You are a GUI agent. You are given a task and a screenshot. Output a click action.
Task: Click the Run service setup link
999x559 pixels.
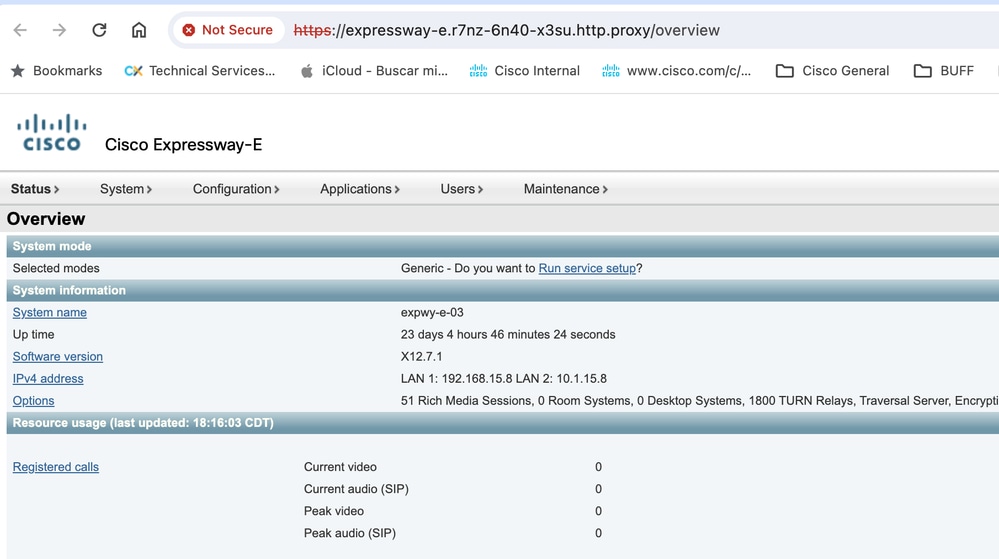click(x=587, y=268)
